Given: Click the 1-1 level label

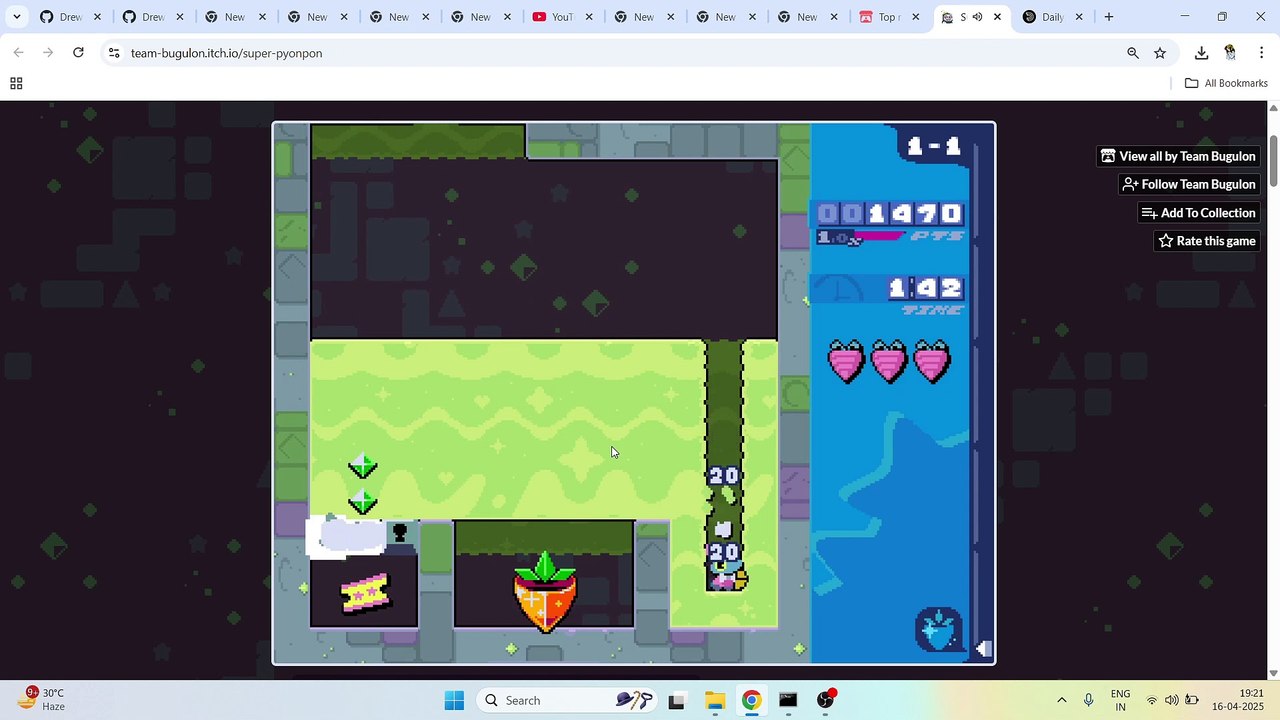Looking at the screenshot, I should (933, 146).
